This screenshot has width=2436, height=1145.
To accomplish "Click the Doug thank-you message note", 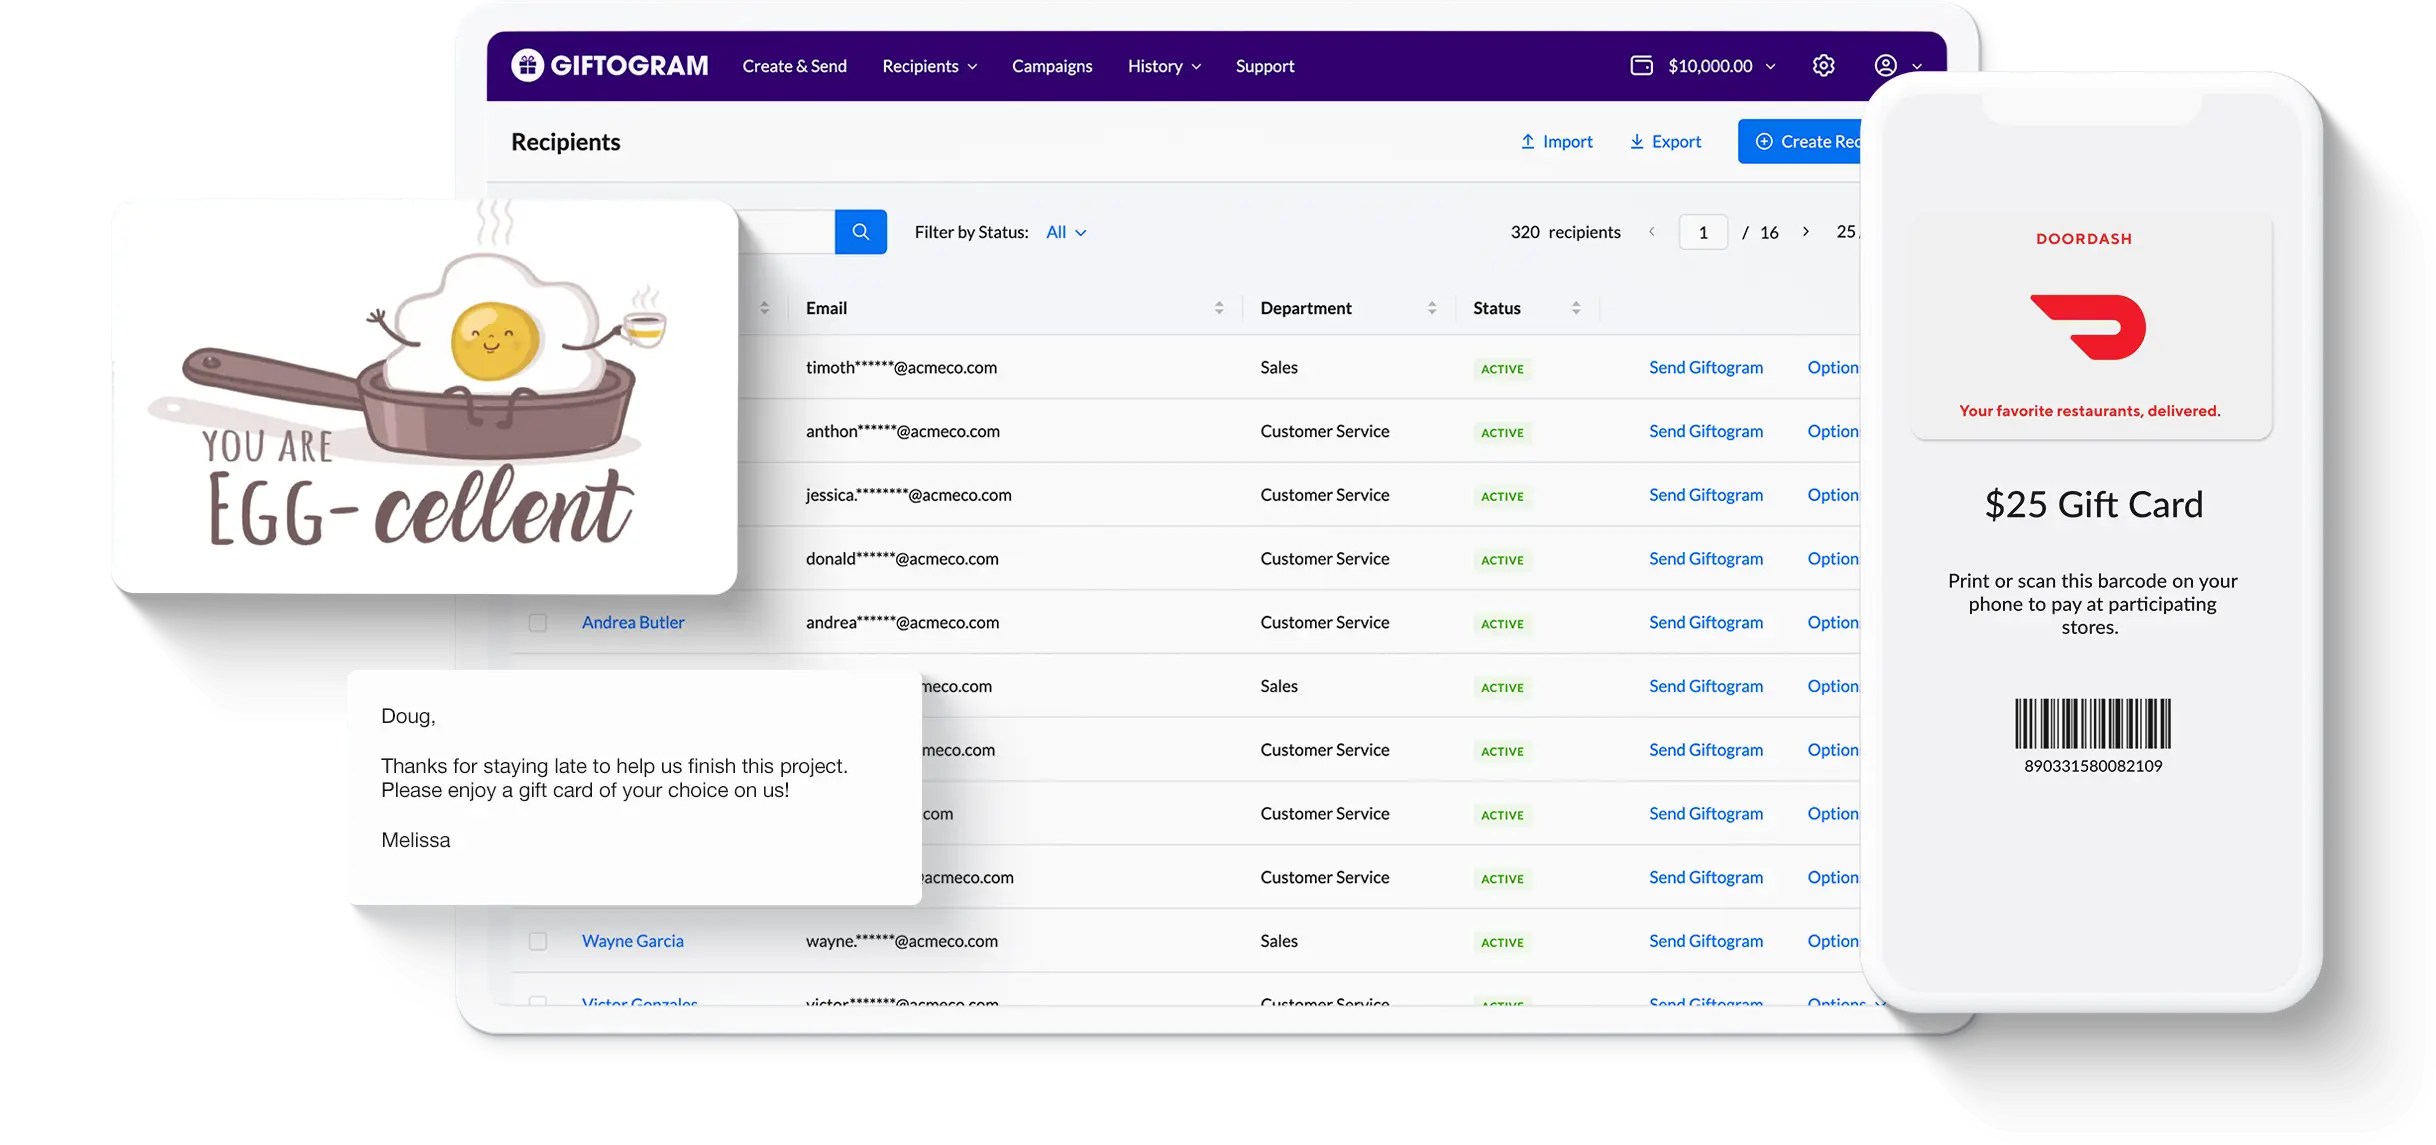I will click(x=635, y=788).
